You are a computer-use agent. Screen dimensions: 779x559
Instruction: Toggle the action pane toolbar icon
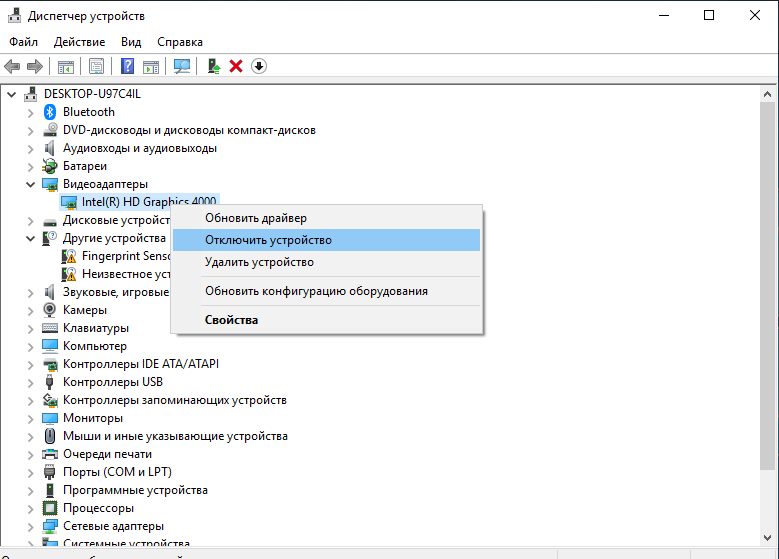(x=151, y=66)
